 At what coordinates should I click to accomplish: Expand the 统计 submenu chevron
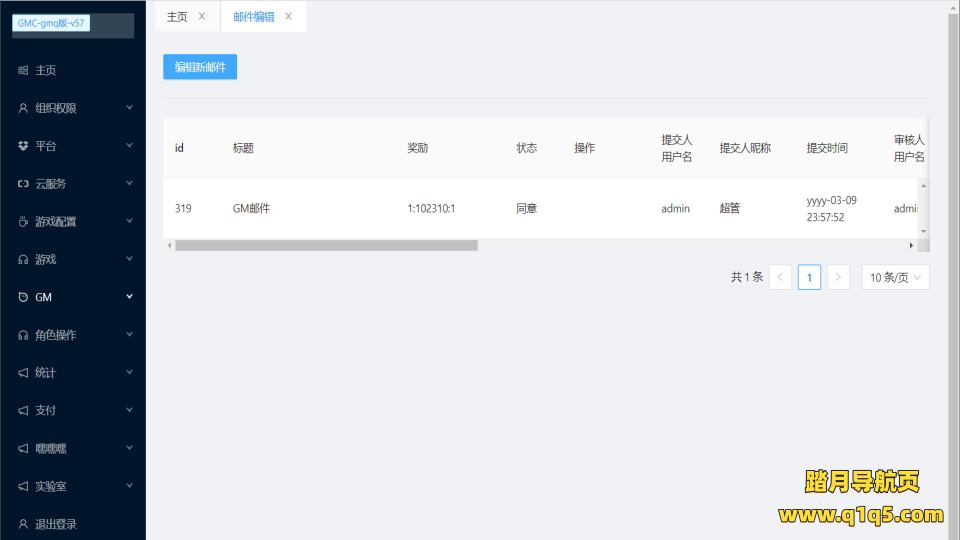129,372
